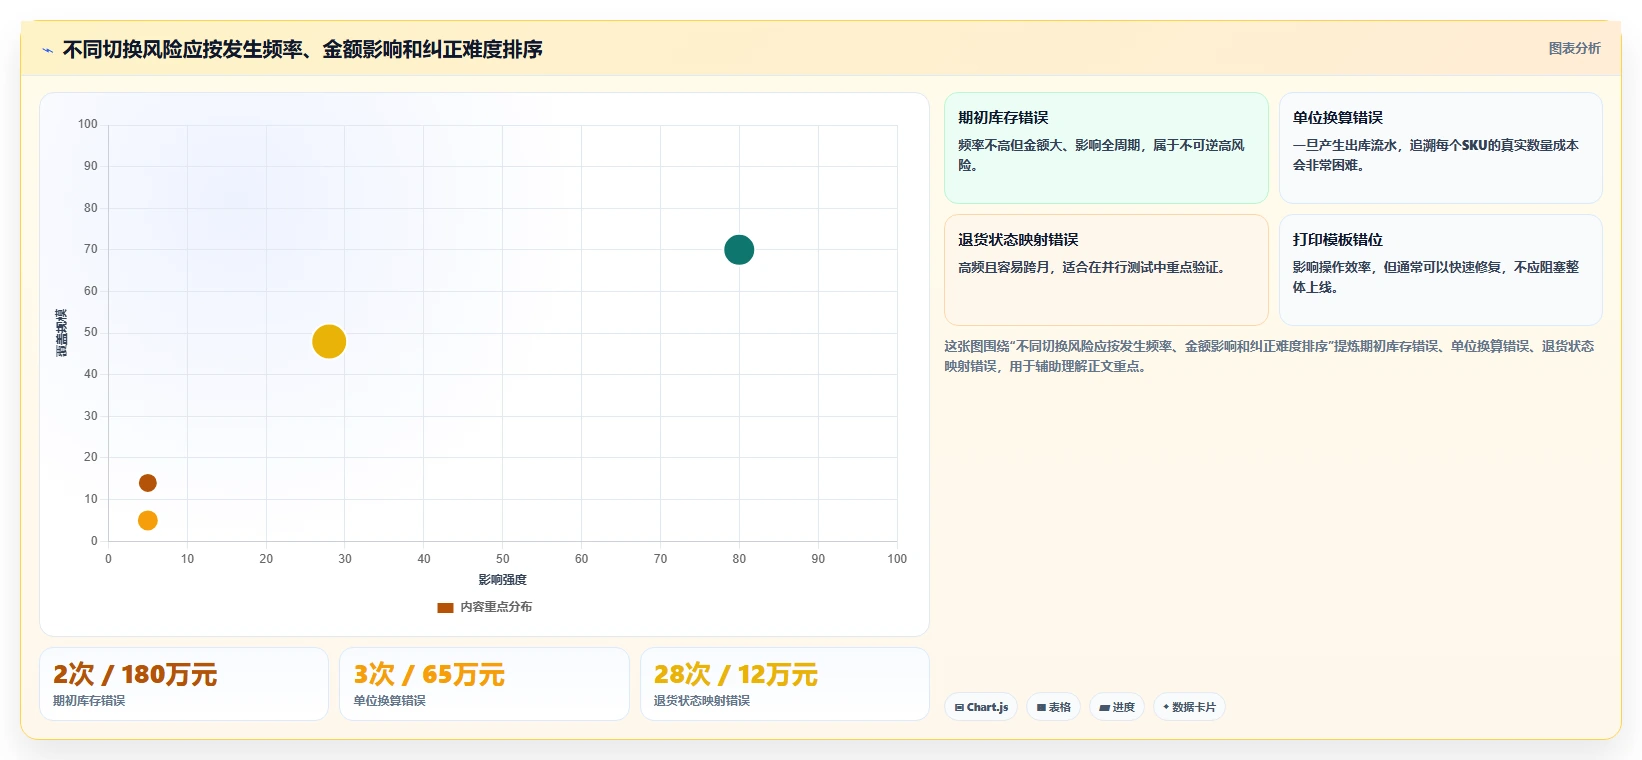This screenshot has height=760, width=1642.
Task: Click the description 频率不高但金额大
Action: 1102,155
